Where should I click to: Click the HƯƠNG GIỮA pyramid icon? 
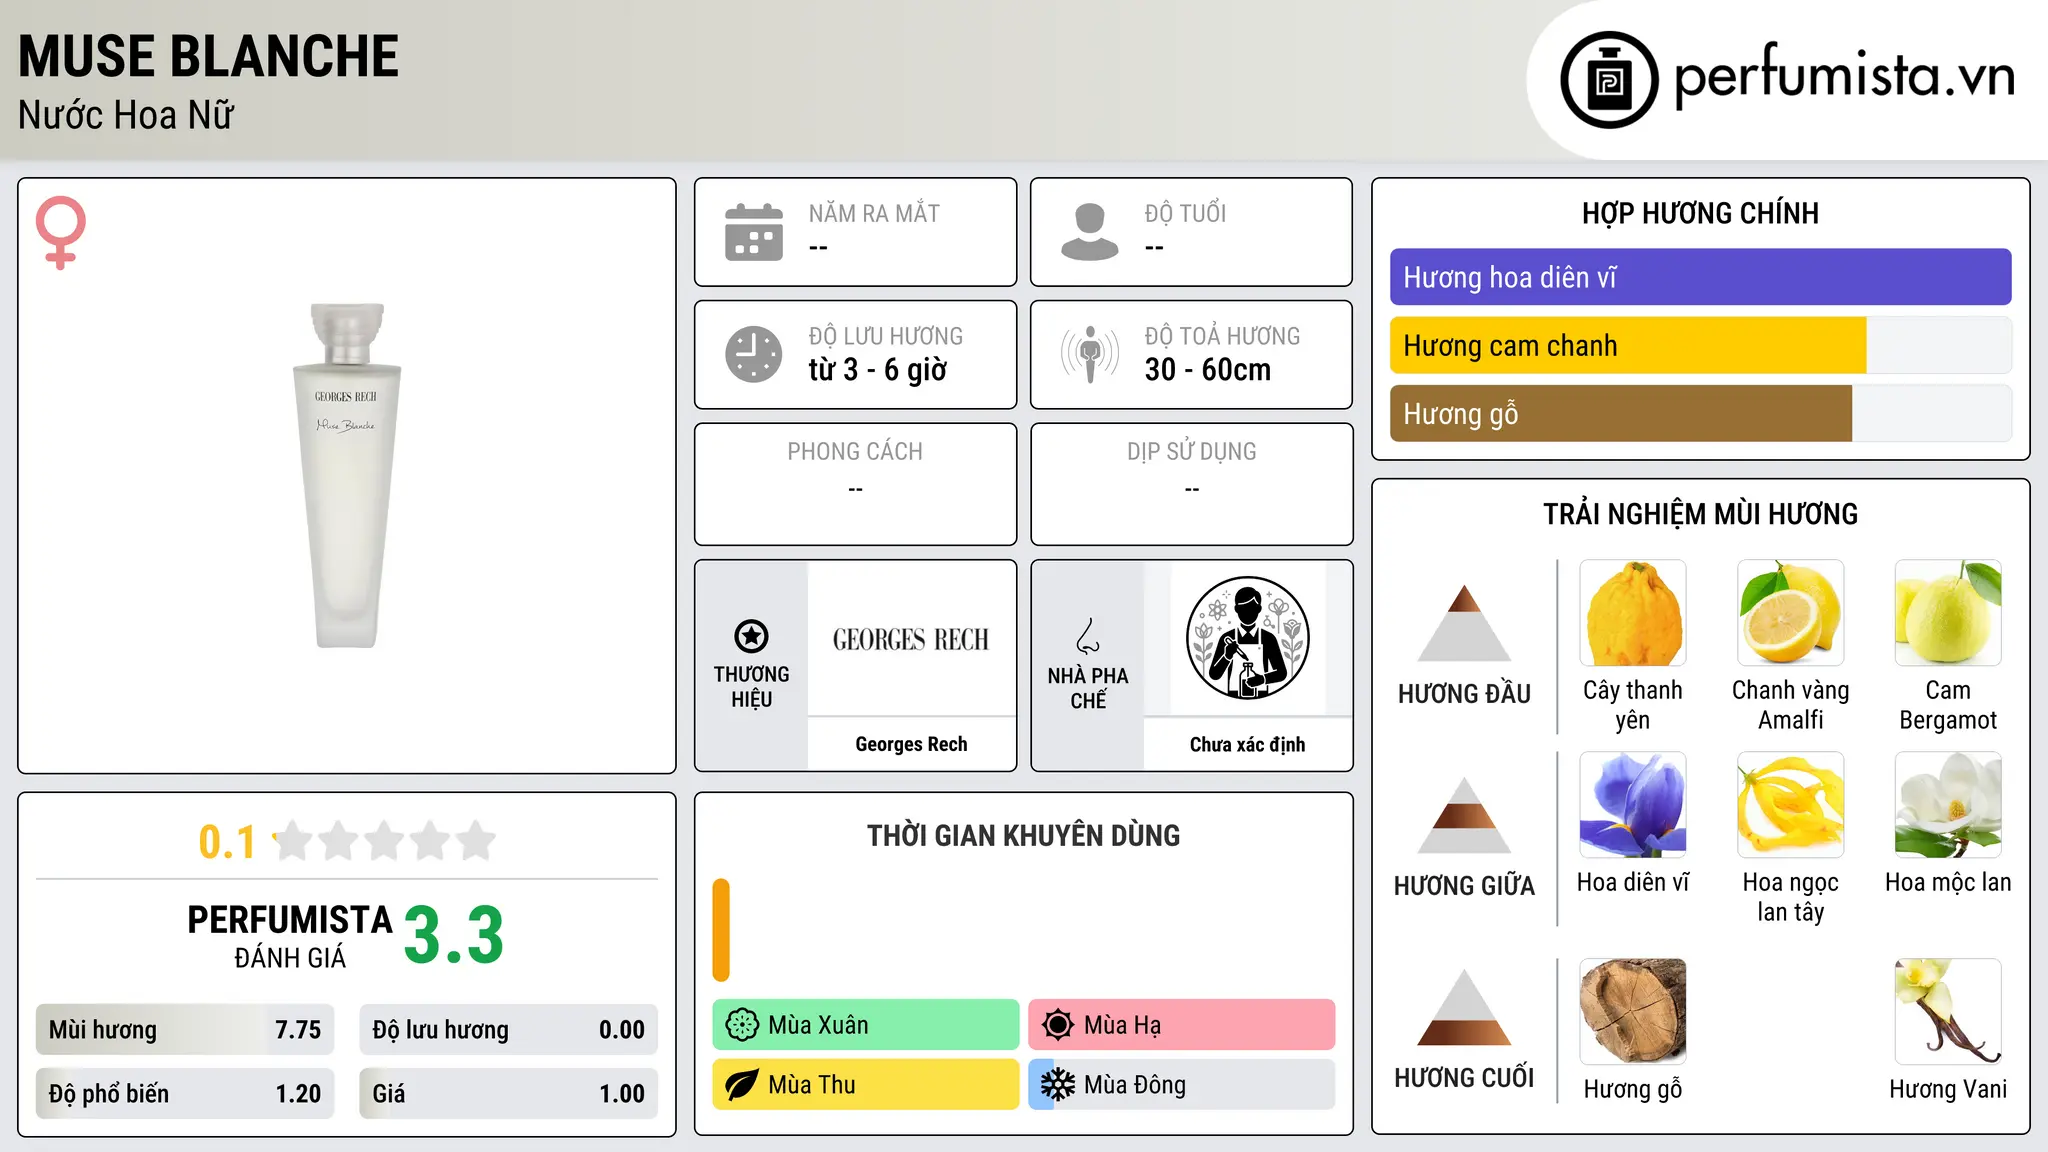[x=1464, y=815]
